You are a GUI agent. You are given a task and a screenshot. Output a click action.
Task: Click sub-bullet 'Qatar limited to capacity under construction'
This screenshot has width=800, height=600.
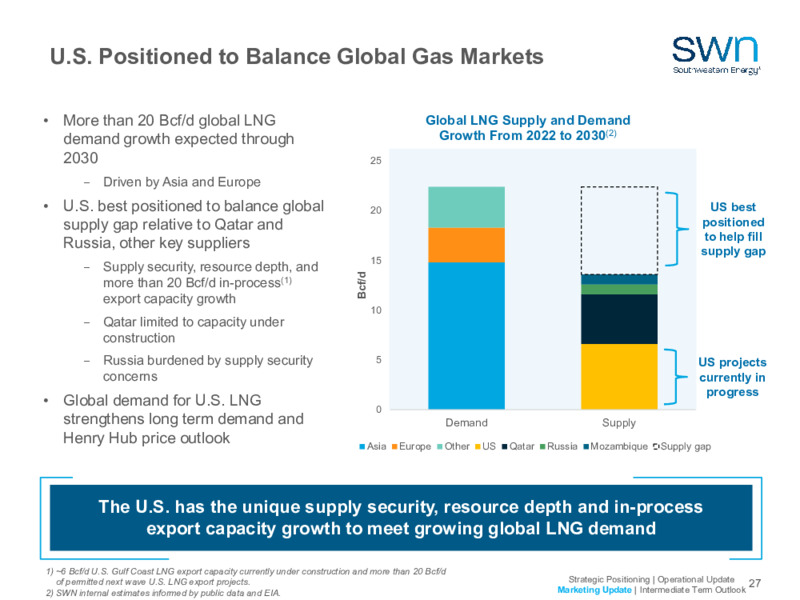click(x=193, y=330)
